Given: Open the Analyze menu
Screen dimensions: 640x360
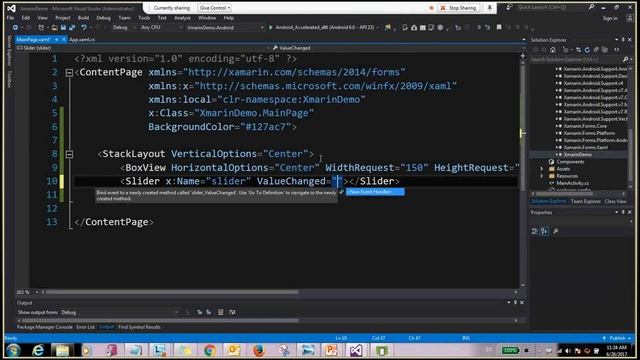Looking at the screenshot, I should (x=182, y=18).
